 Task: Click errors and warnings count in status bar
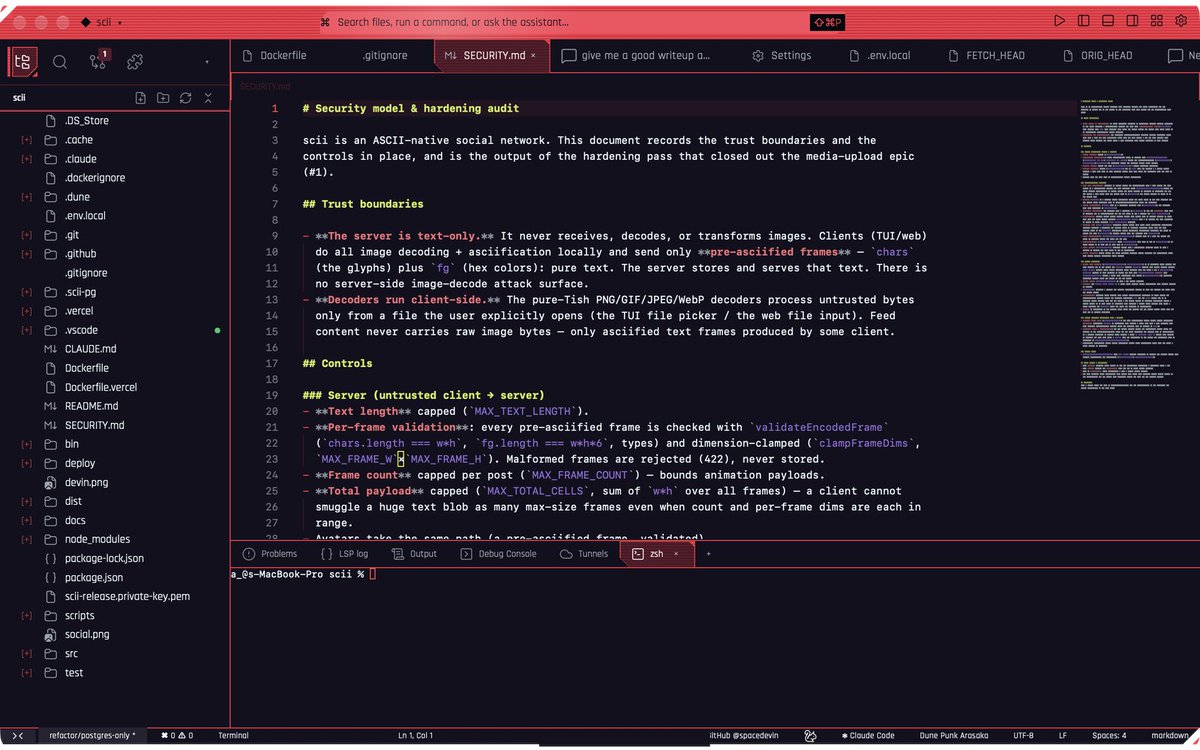pos(177,736)
